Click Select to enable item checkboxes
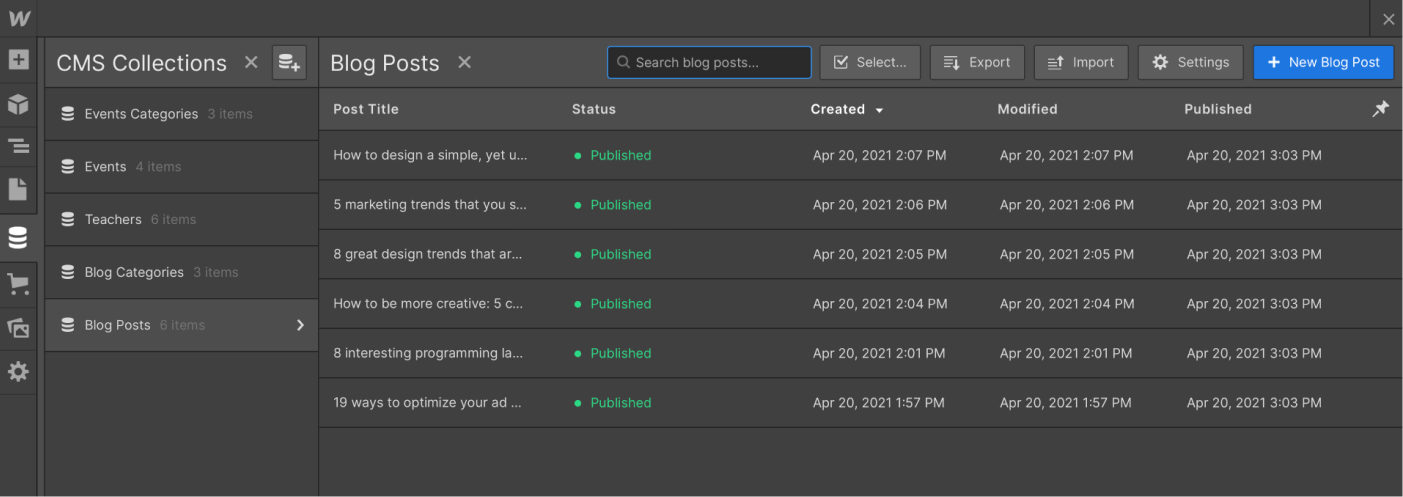This screenshot has width=1403, height=497. point(870,62)
